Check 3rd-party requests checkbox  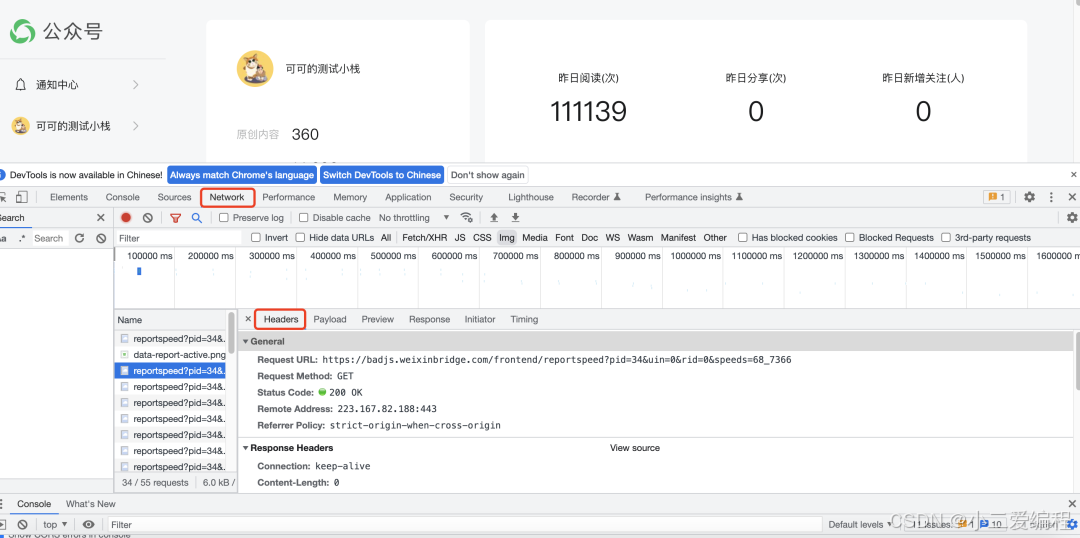[946, 238]
